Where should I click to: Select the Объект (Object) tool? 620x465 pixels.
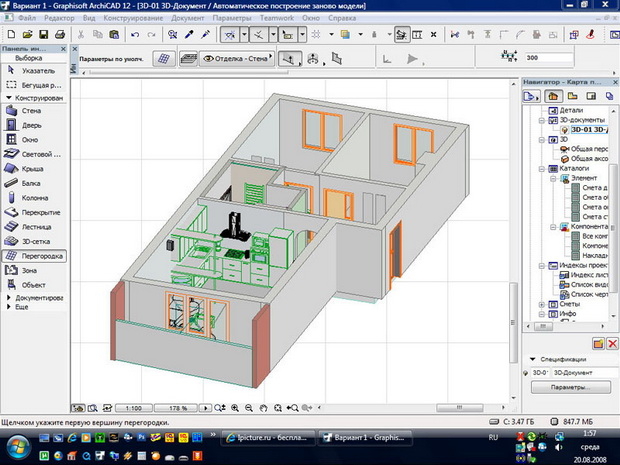[34, 285]
